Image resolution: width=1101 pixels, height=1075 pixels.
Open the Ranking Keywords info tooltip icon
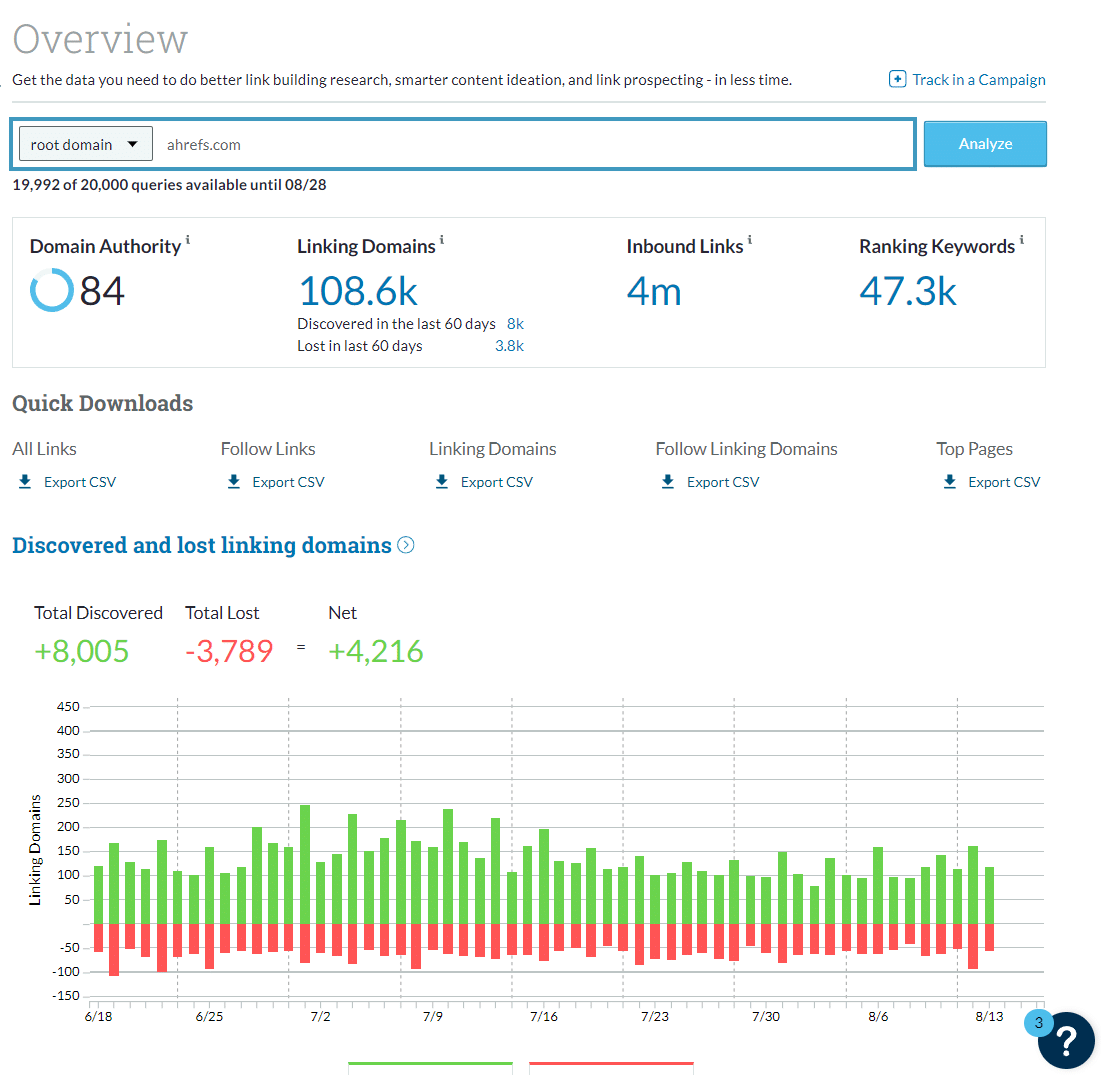1022,240
